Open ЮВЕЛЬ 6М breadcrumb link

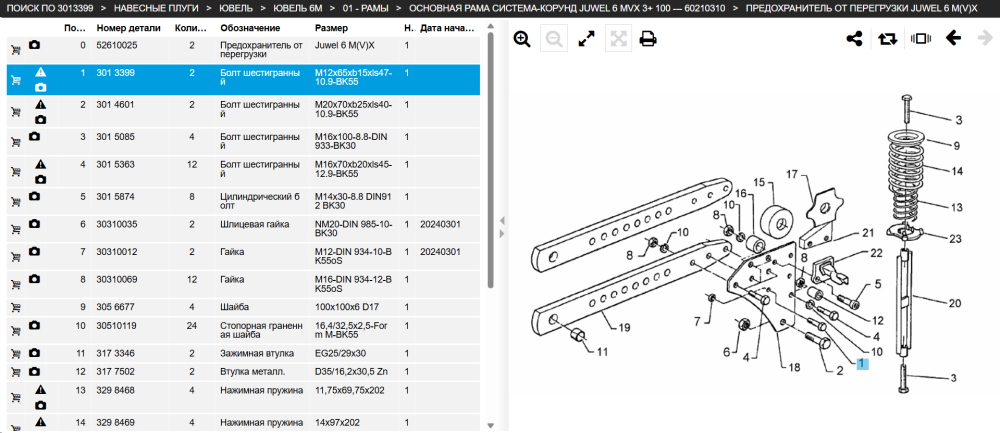tap(297, 8)
